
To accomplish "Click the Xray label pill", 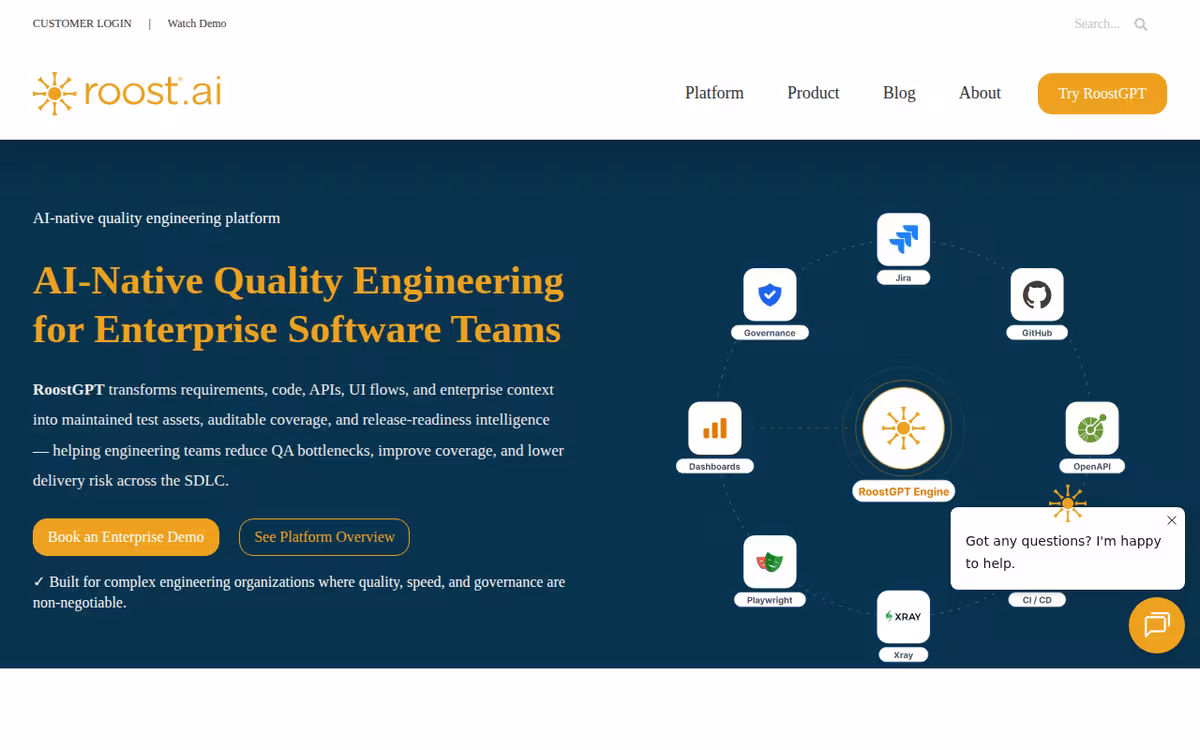I will click(x=903, y=655).
